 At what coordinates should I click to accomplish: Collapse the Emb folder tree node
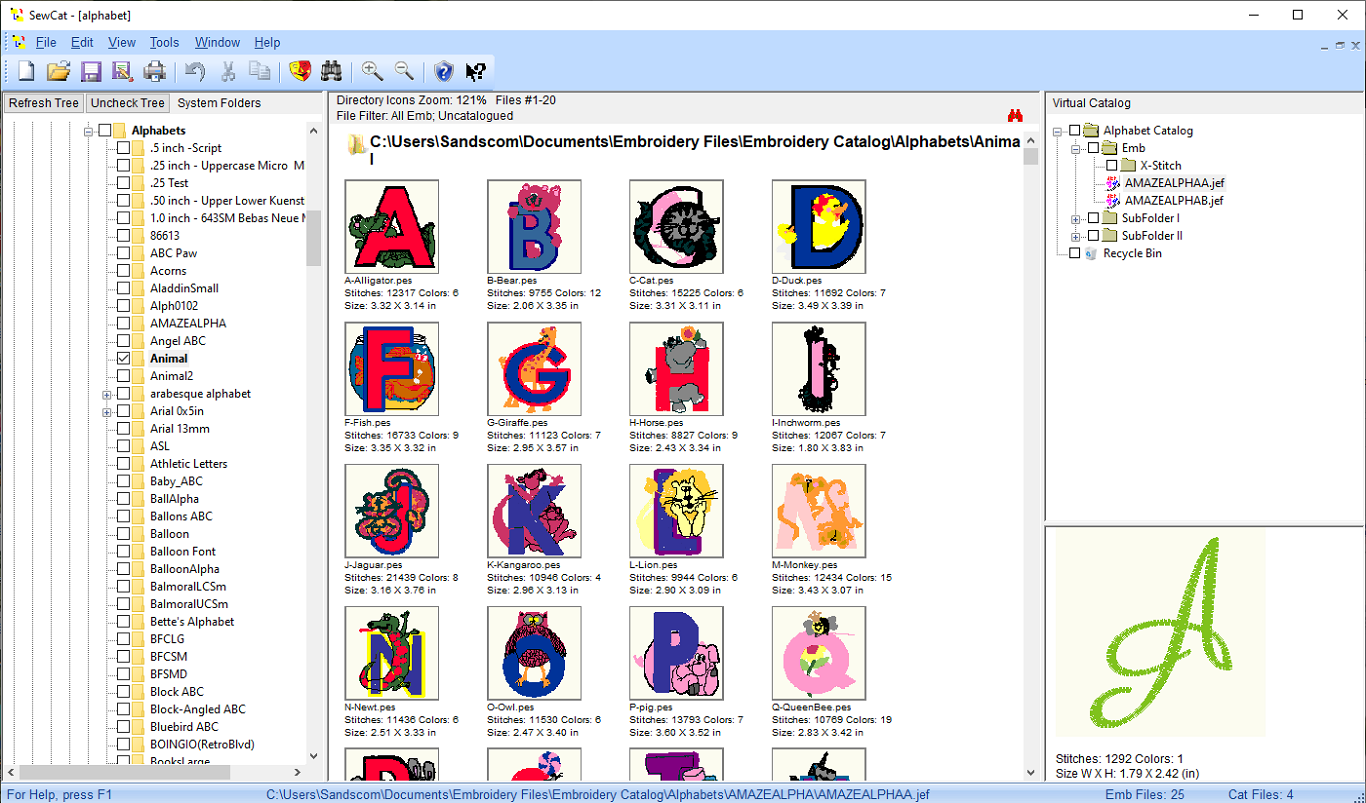[1078, 148]
